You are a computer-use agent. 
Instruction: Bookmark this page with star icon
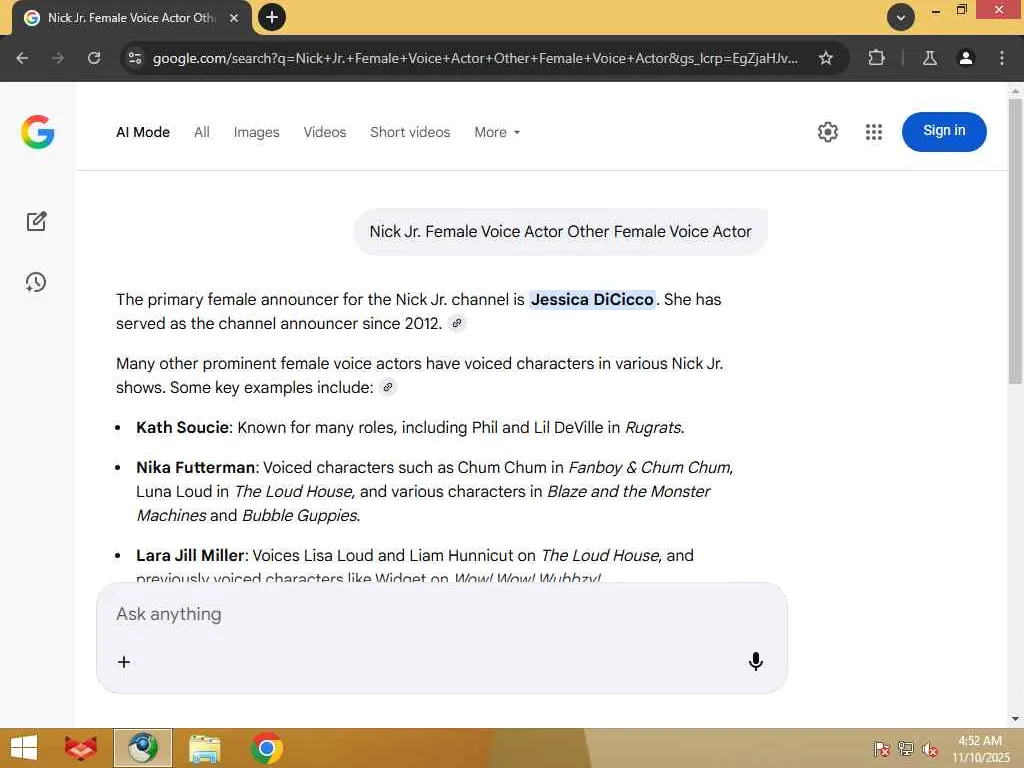[825, 58]
